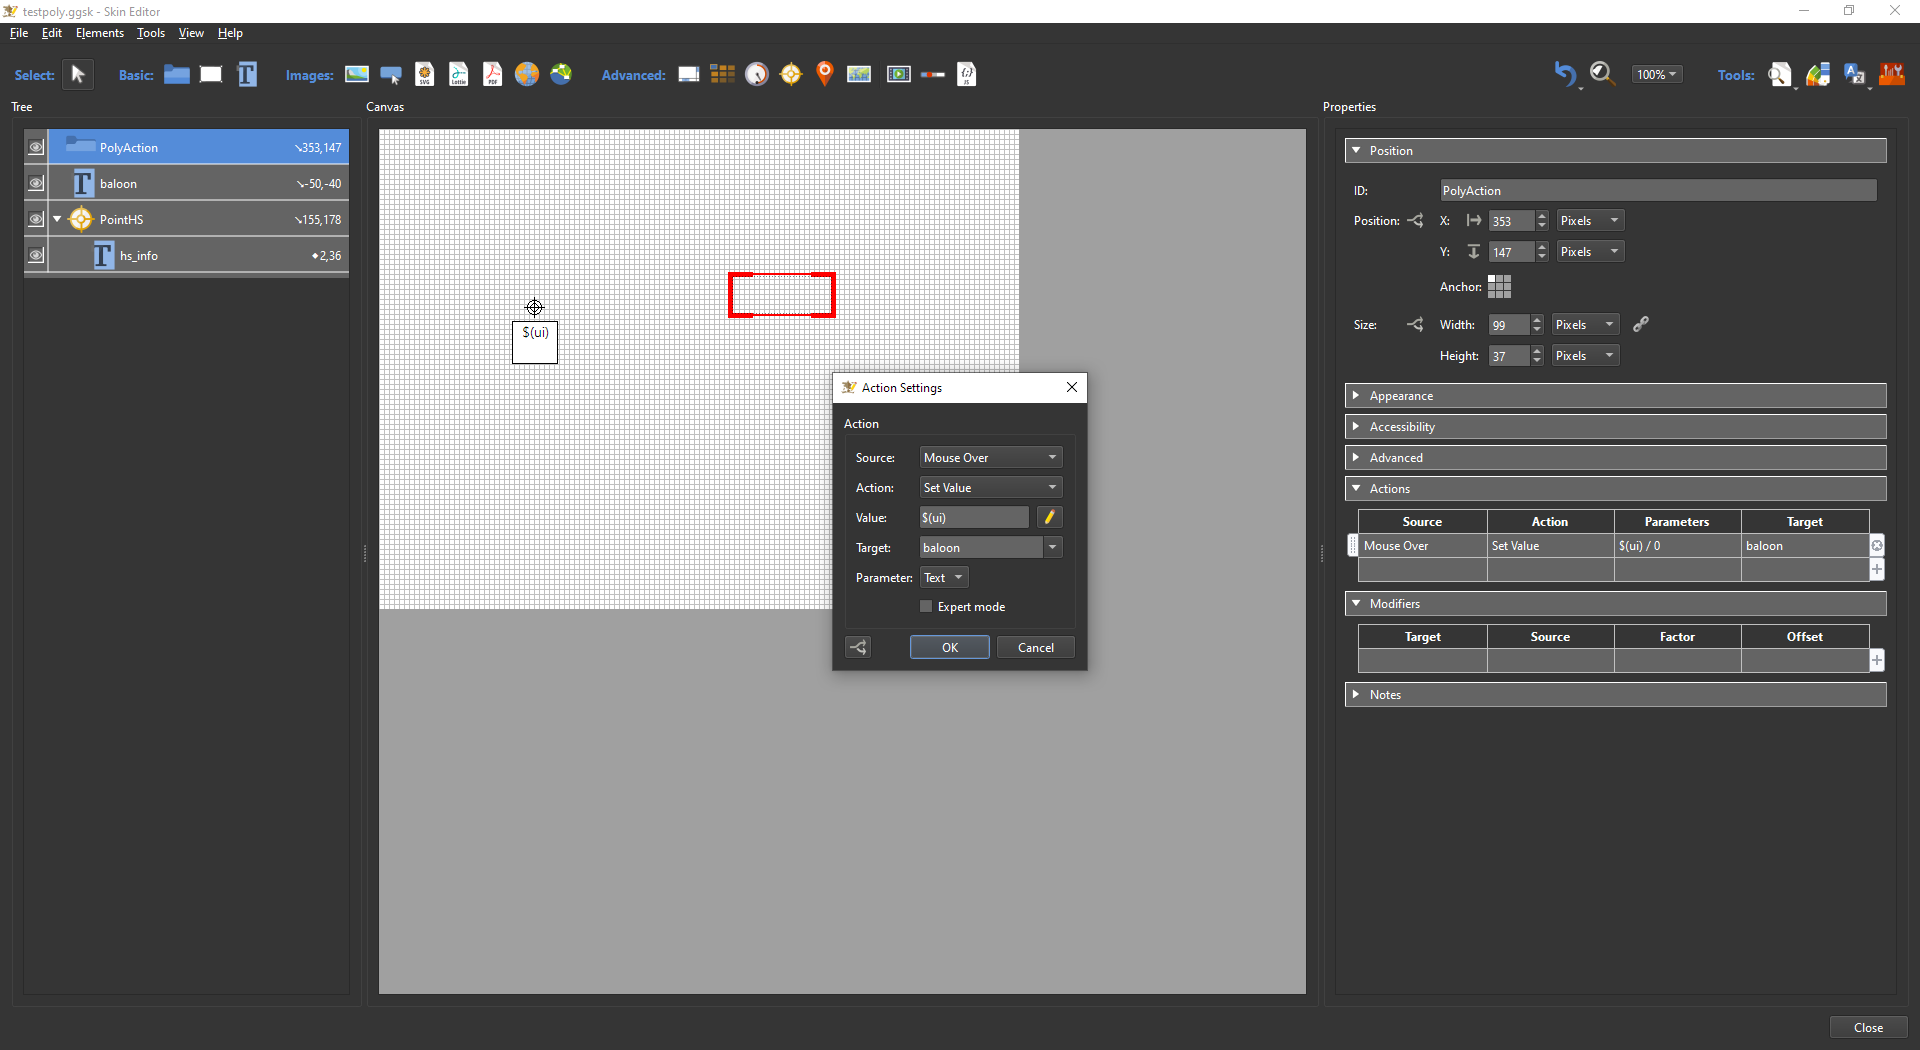Add a Button image element

pyautogui.click(x=391, y=74)
